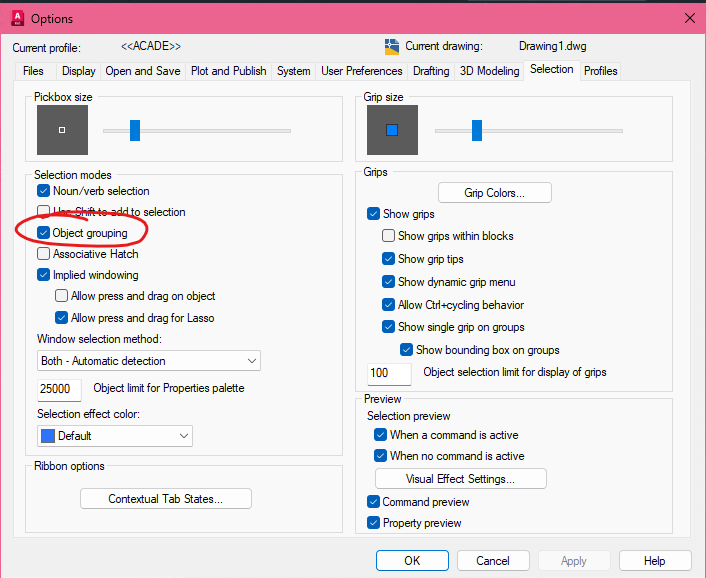Image resolution: width=706 pixels, height=578 pixels.
Task: Enable the Associative Hatch checkbox
Action: click(x=43, y=254)
